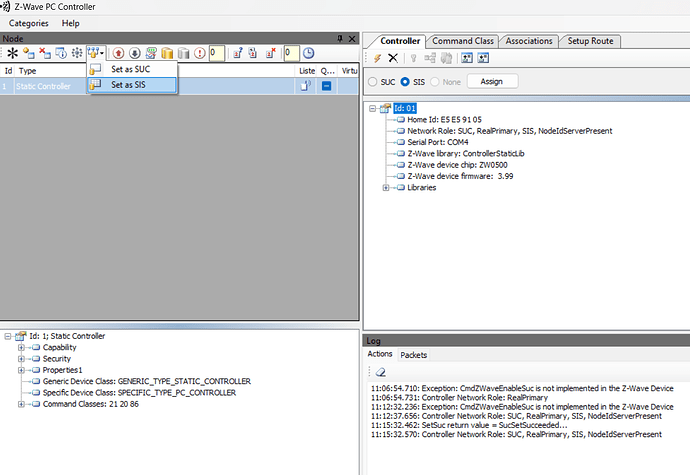Screen dimensions: 690x475
Task: Pin the Node panel with pushpin icon
Action: (x=340, y=39)
